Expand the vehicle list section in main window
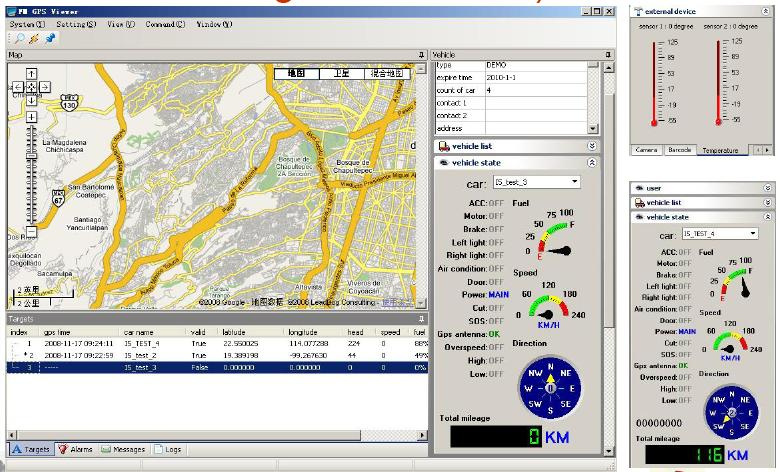Image resolution: width=780 pixels, height=472 pixels. [591, 146]
